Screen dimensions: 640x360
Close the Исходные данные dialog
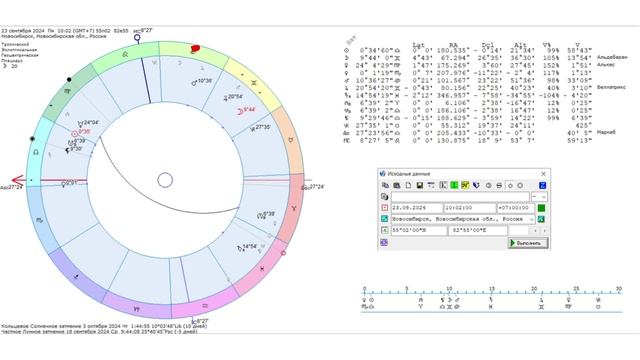tap(543, 174)
